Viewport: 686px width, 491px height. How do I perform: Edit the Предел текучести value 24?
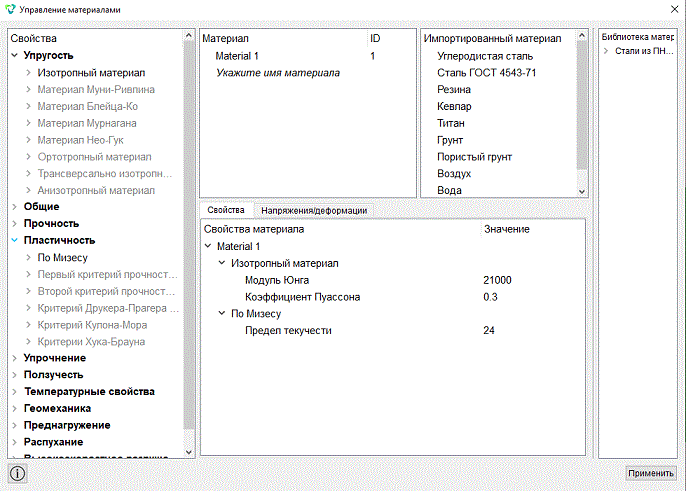click(489, 330)
